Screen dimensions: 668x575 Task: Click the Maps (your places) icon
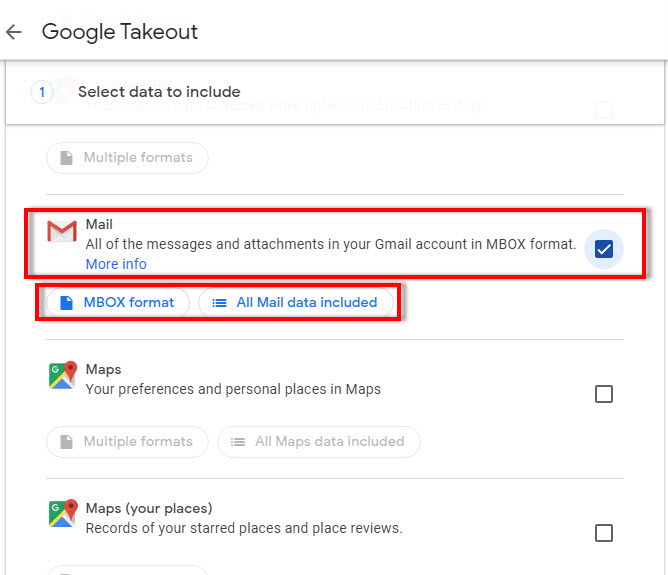[62, 514]
